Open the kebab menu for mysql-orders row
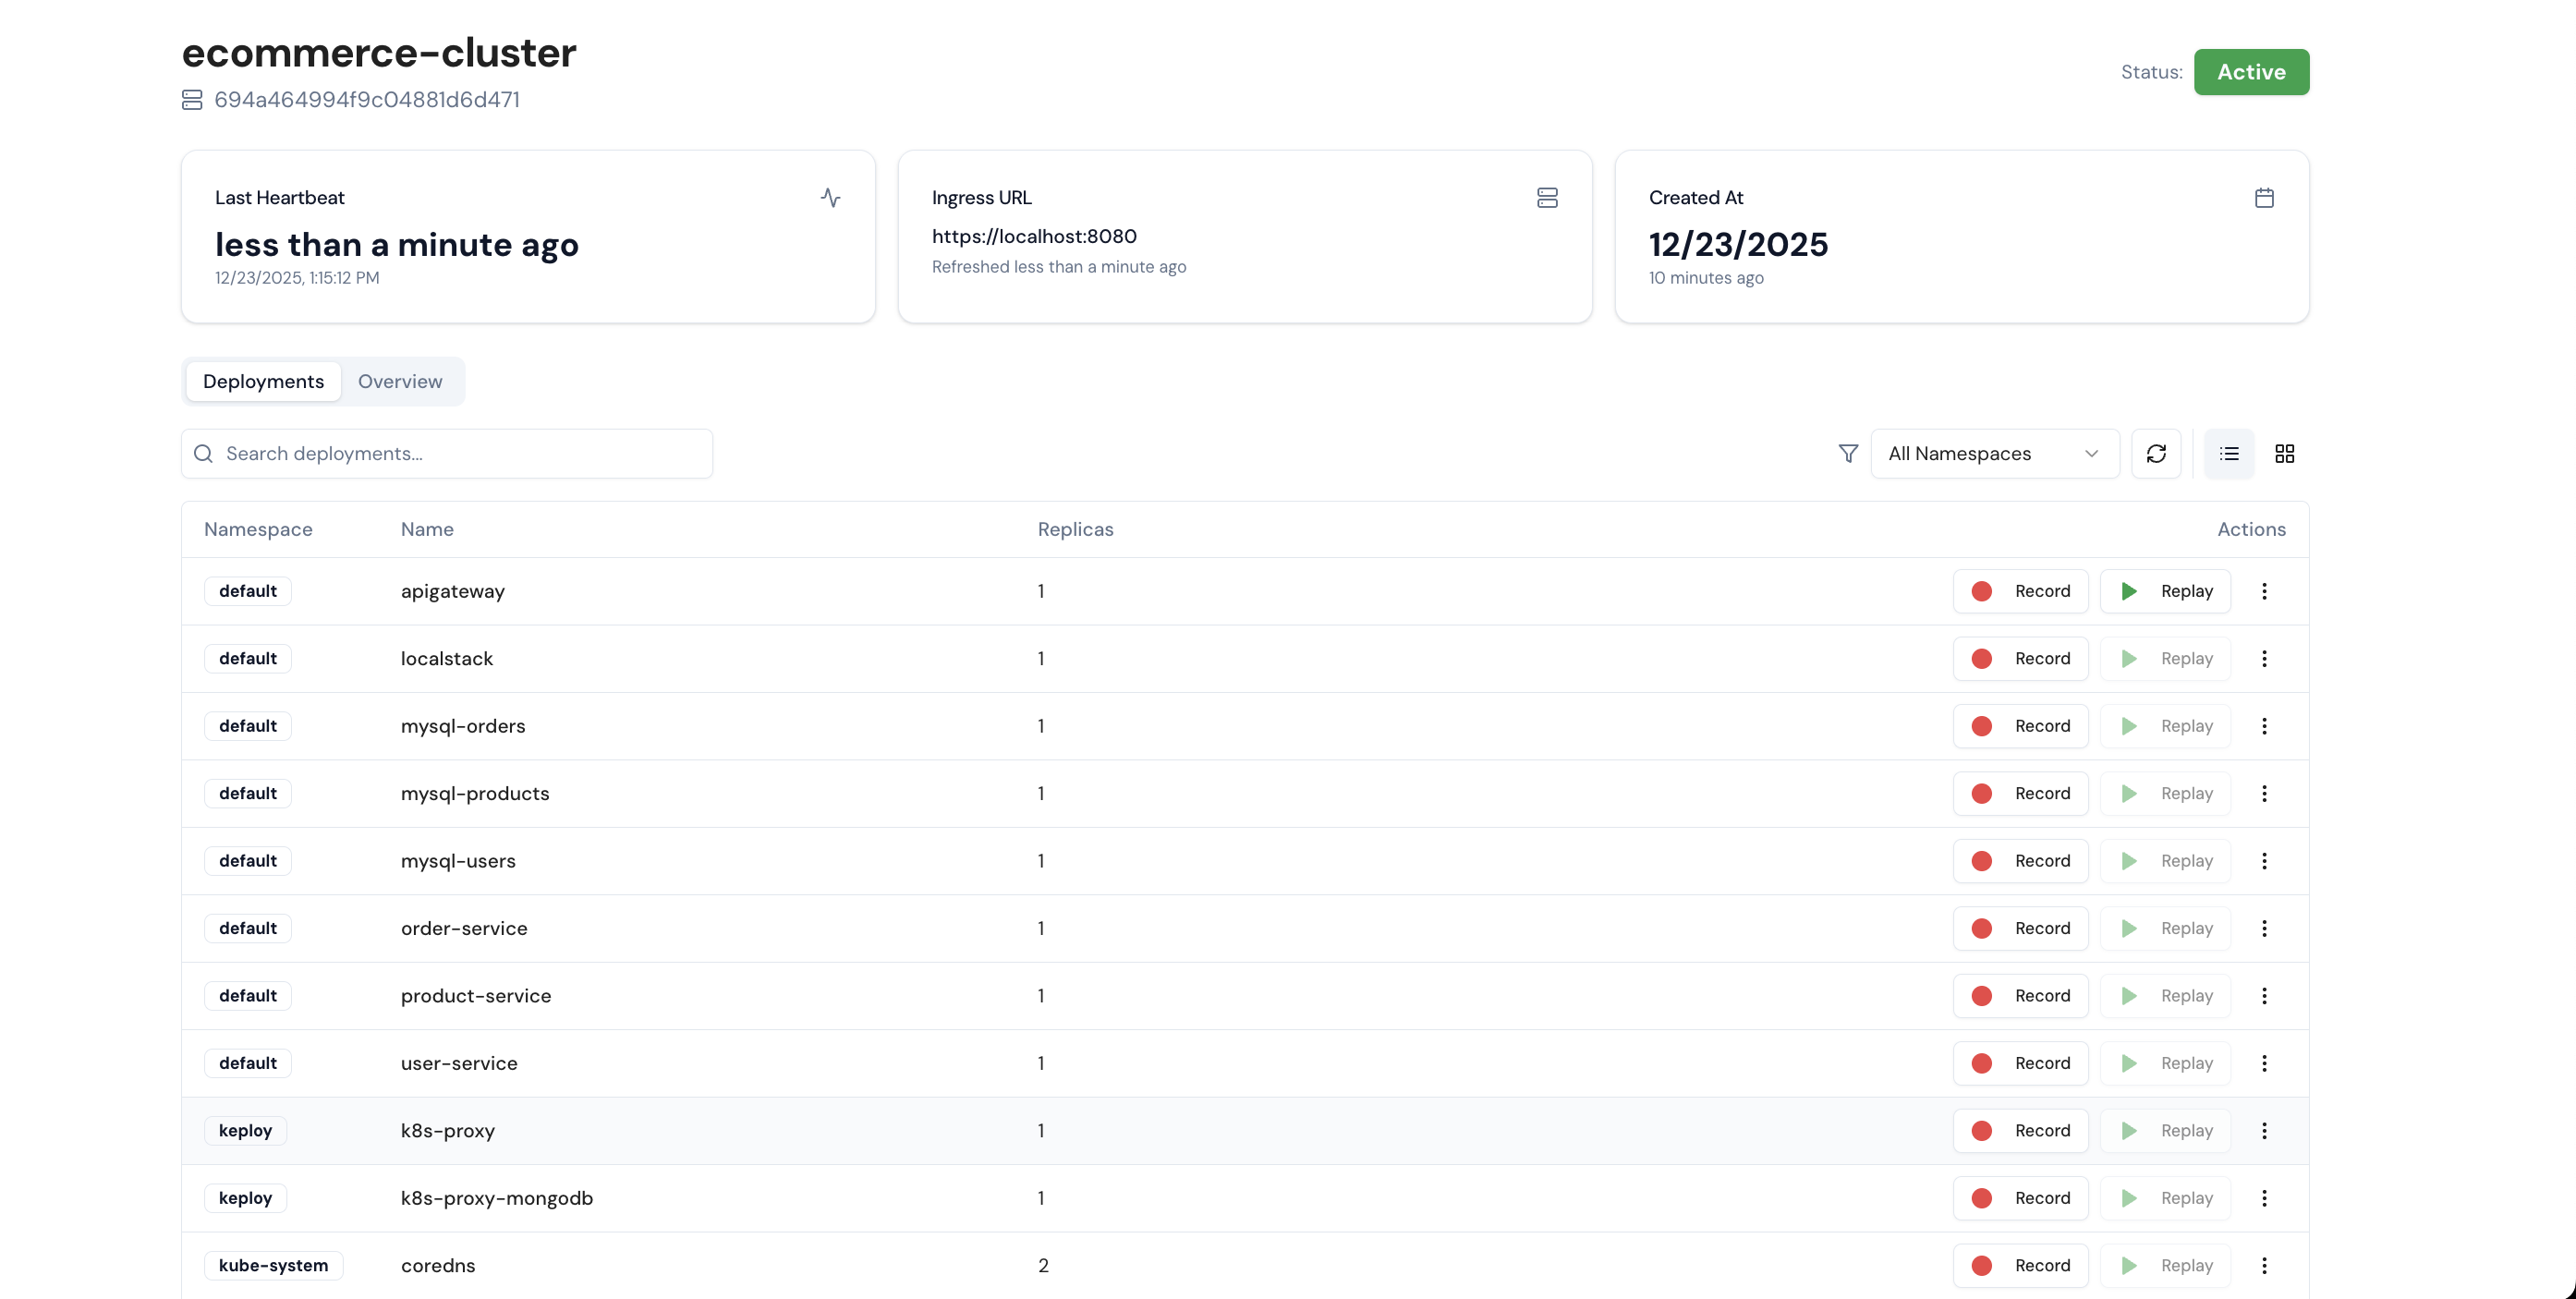Screen dimensions: 2576x1299 click(x=2264, y=726)
